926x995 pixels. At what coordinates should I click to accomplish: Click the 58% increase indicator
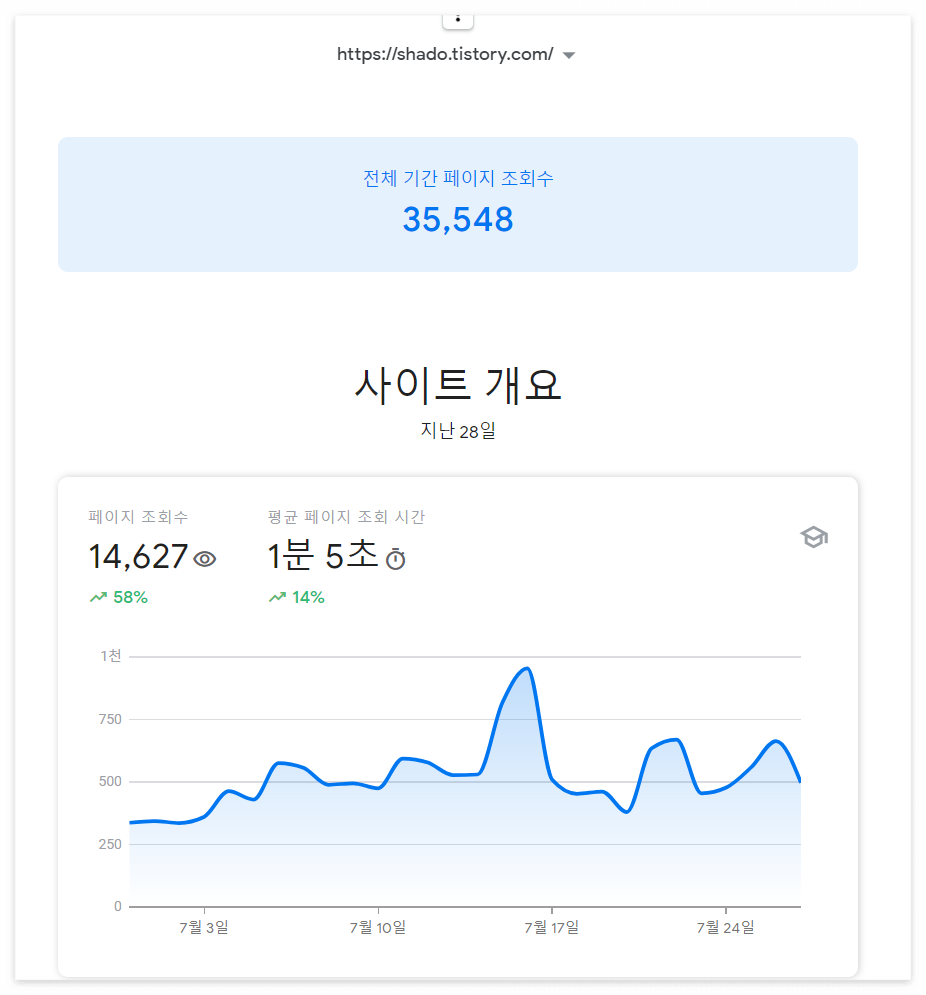click(130, 597)
